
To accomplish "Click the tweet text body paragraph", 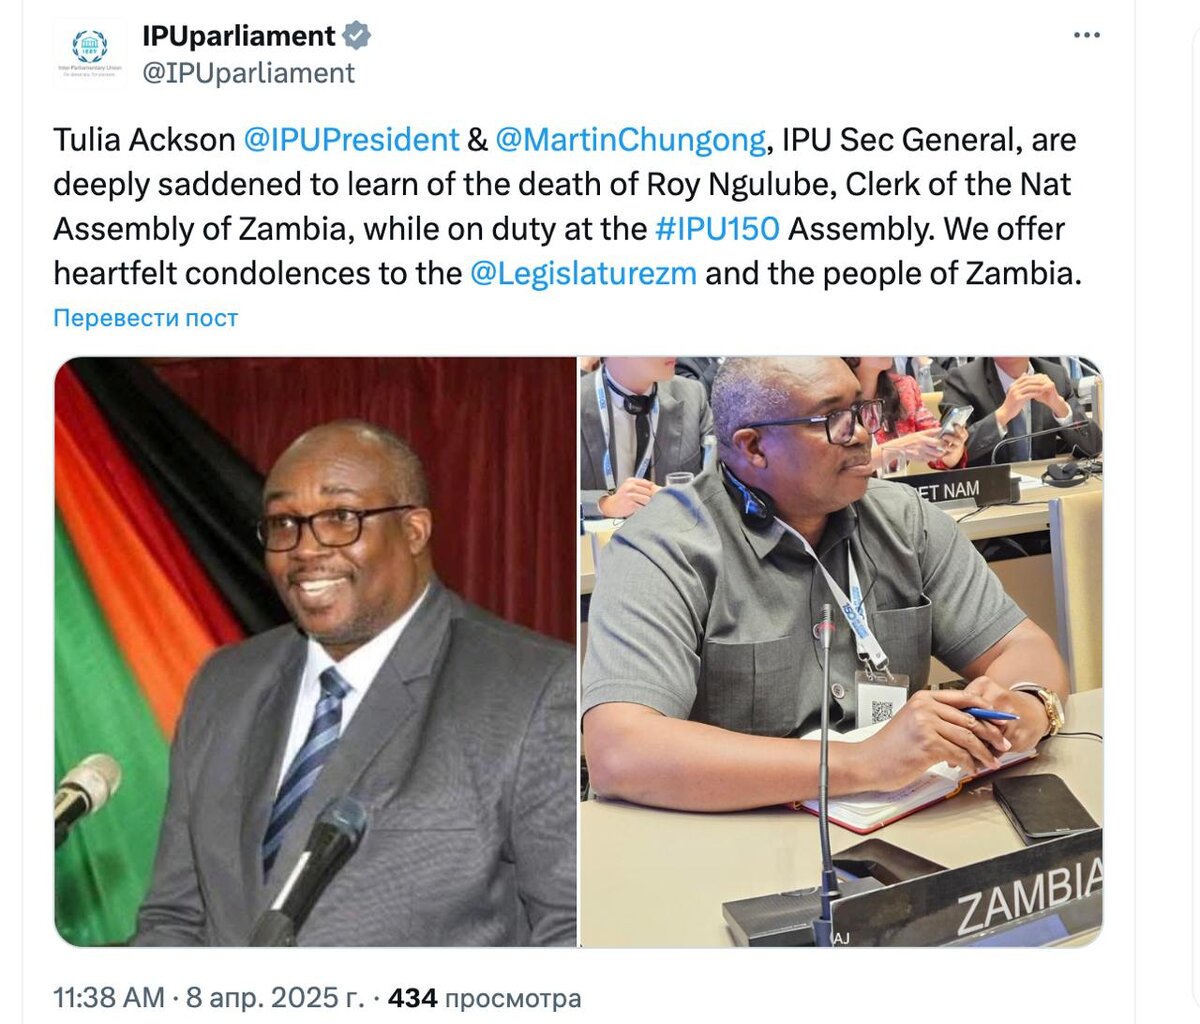I will pos(568,207).
